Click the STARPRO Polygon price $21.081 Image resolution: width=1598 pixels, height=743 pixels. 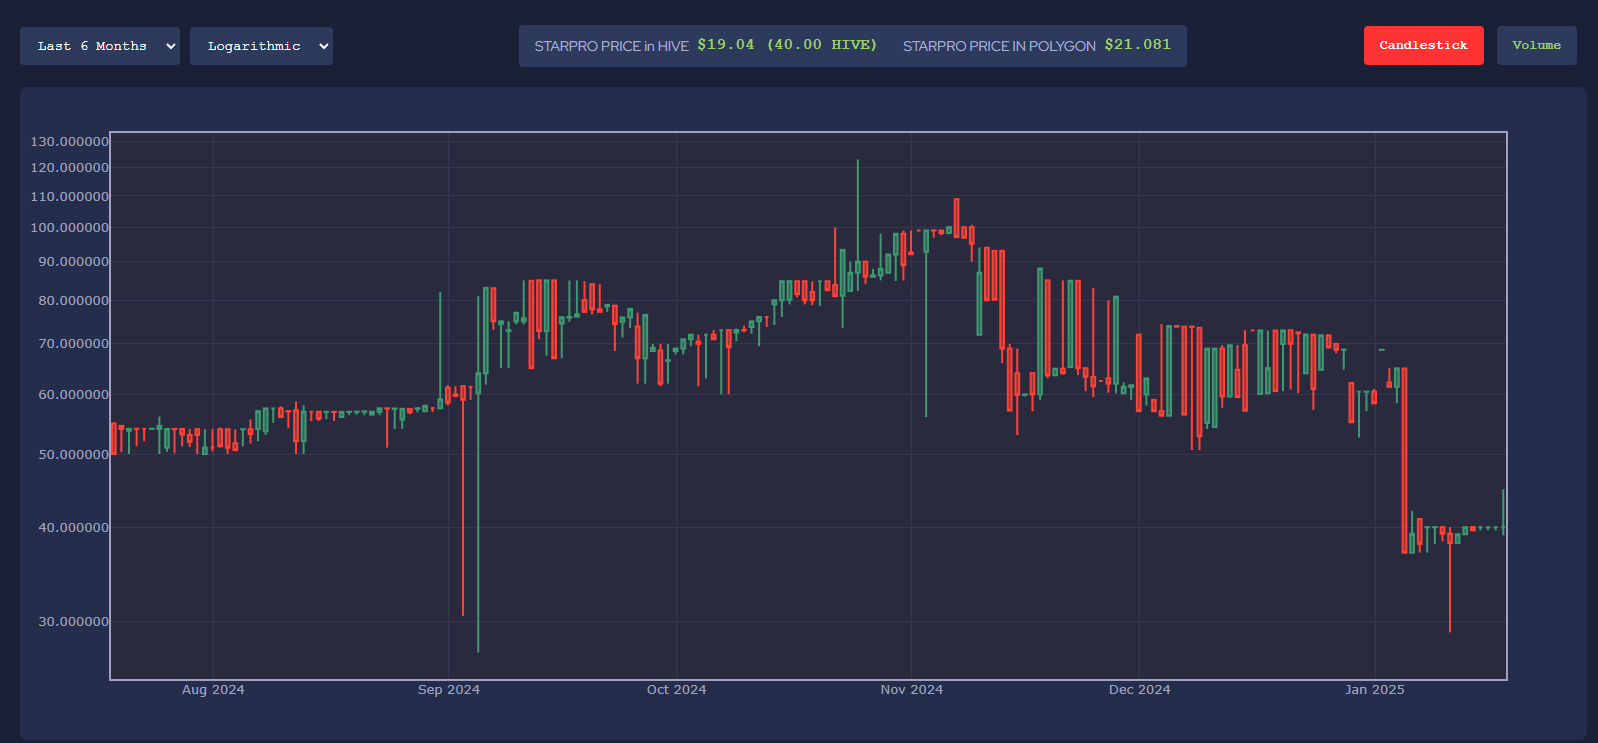(1137, 45)
